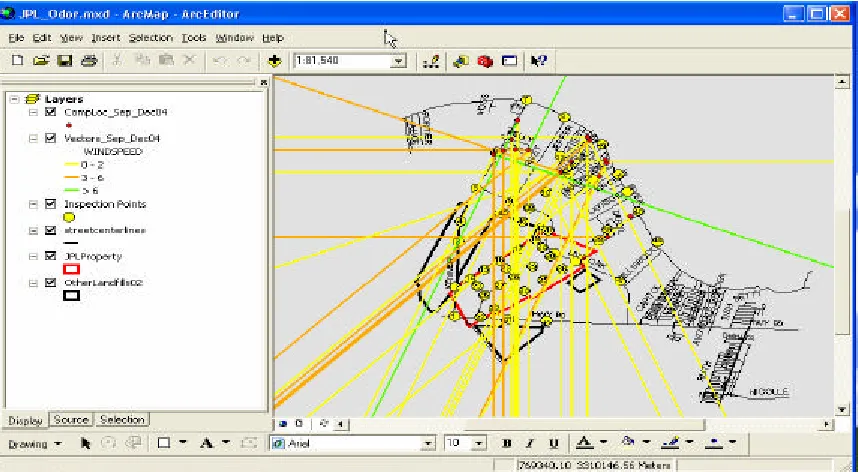Image resolution: width=858 pixels, height=472 pixels.
Task: Click the red JPLProperty rectangle symbol
Action: (x=72, y=269)
